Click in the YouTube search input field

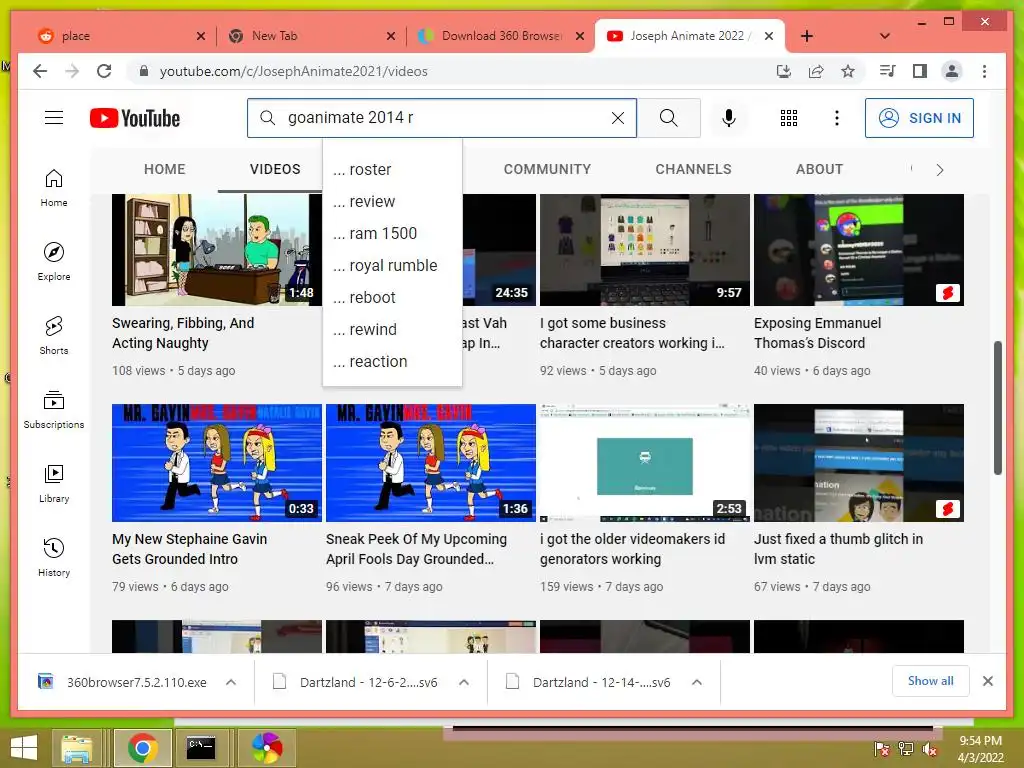tap(444, 118)
